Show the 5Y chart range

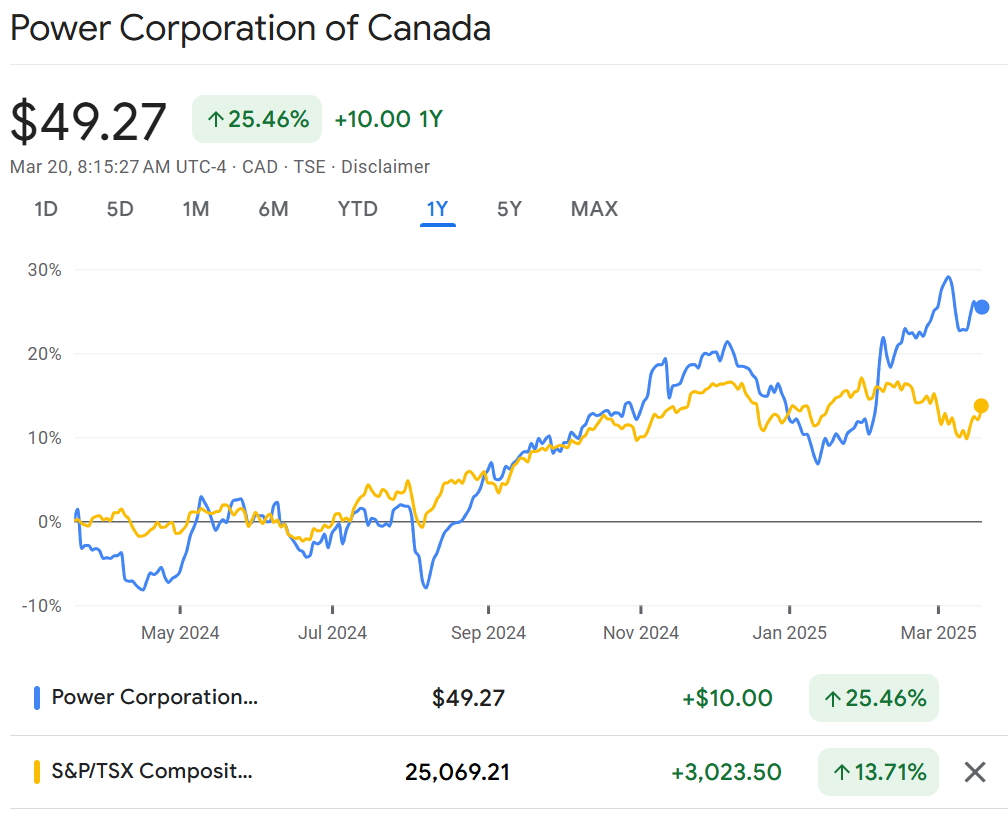(x=509, y=209)
